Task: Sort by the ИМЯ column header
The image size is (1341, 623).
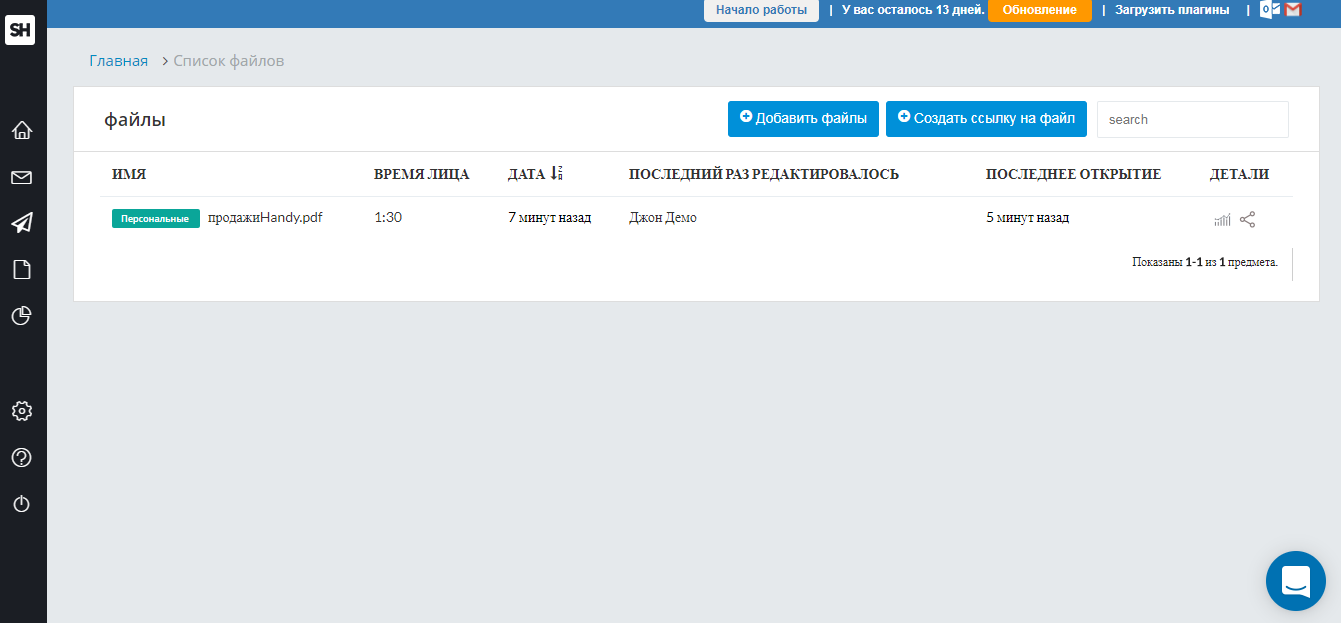Action: pyautogui.click(x=129, y=174)
